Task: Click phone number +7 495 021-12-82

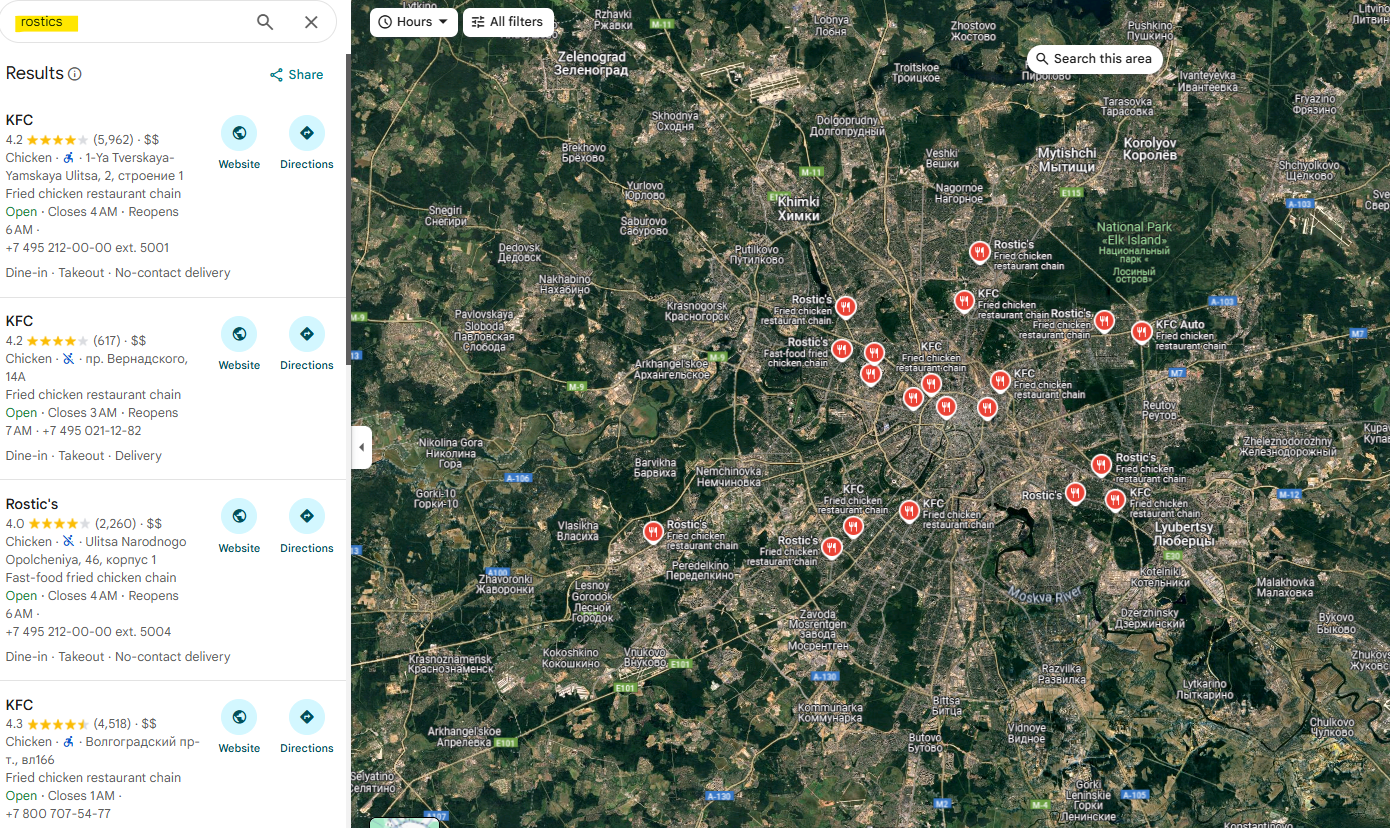Action: 91,431
